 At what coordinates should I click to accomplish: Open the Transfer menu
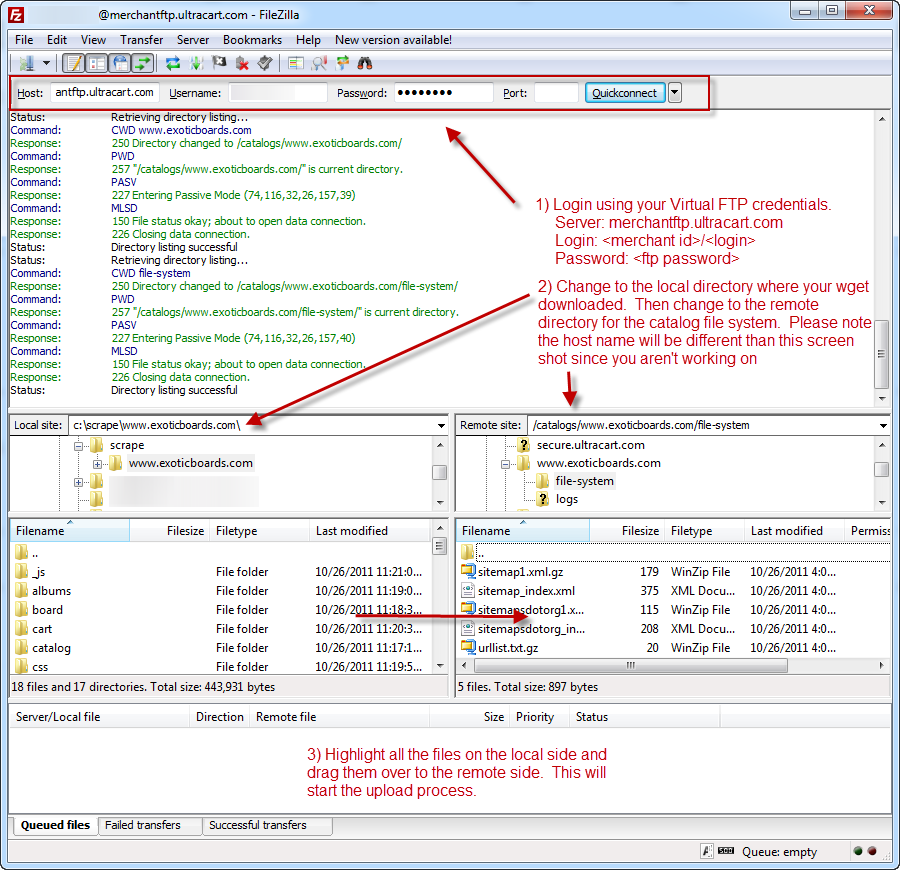[x=141, y=40]
